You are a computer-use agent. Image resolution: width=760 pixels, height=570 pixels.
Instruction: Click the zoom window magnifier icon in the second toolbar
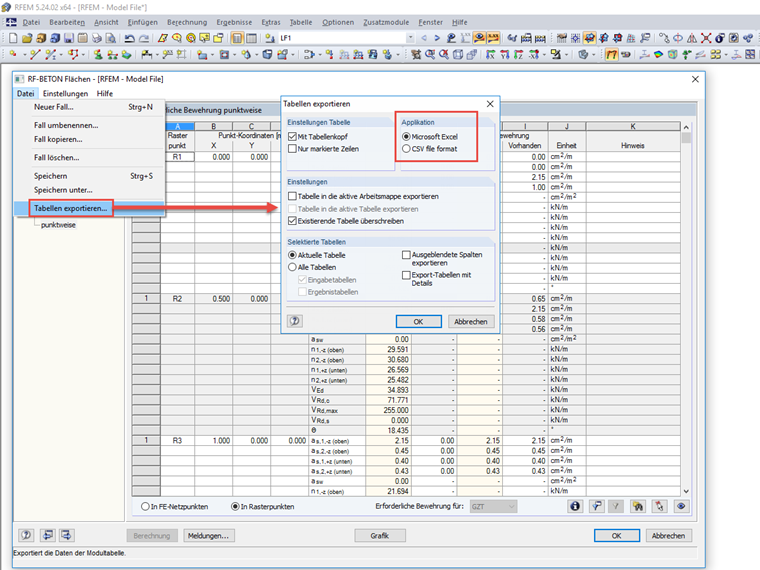pos(430,54)
